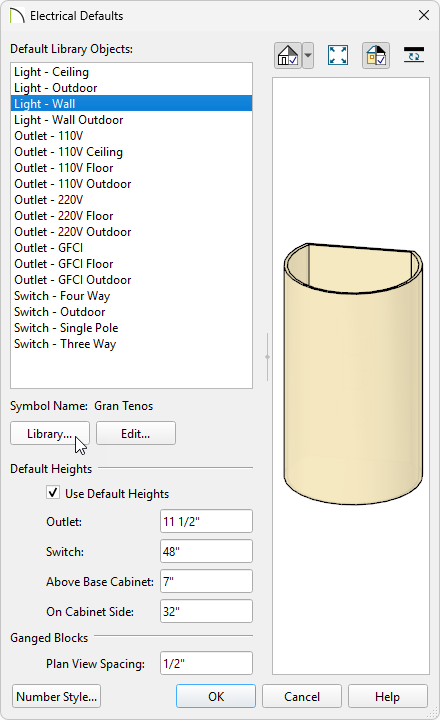This screenshot has height=720, width=440.
Task: Select Light - Wall Outdoor entry
Action: point(131,120)
